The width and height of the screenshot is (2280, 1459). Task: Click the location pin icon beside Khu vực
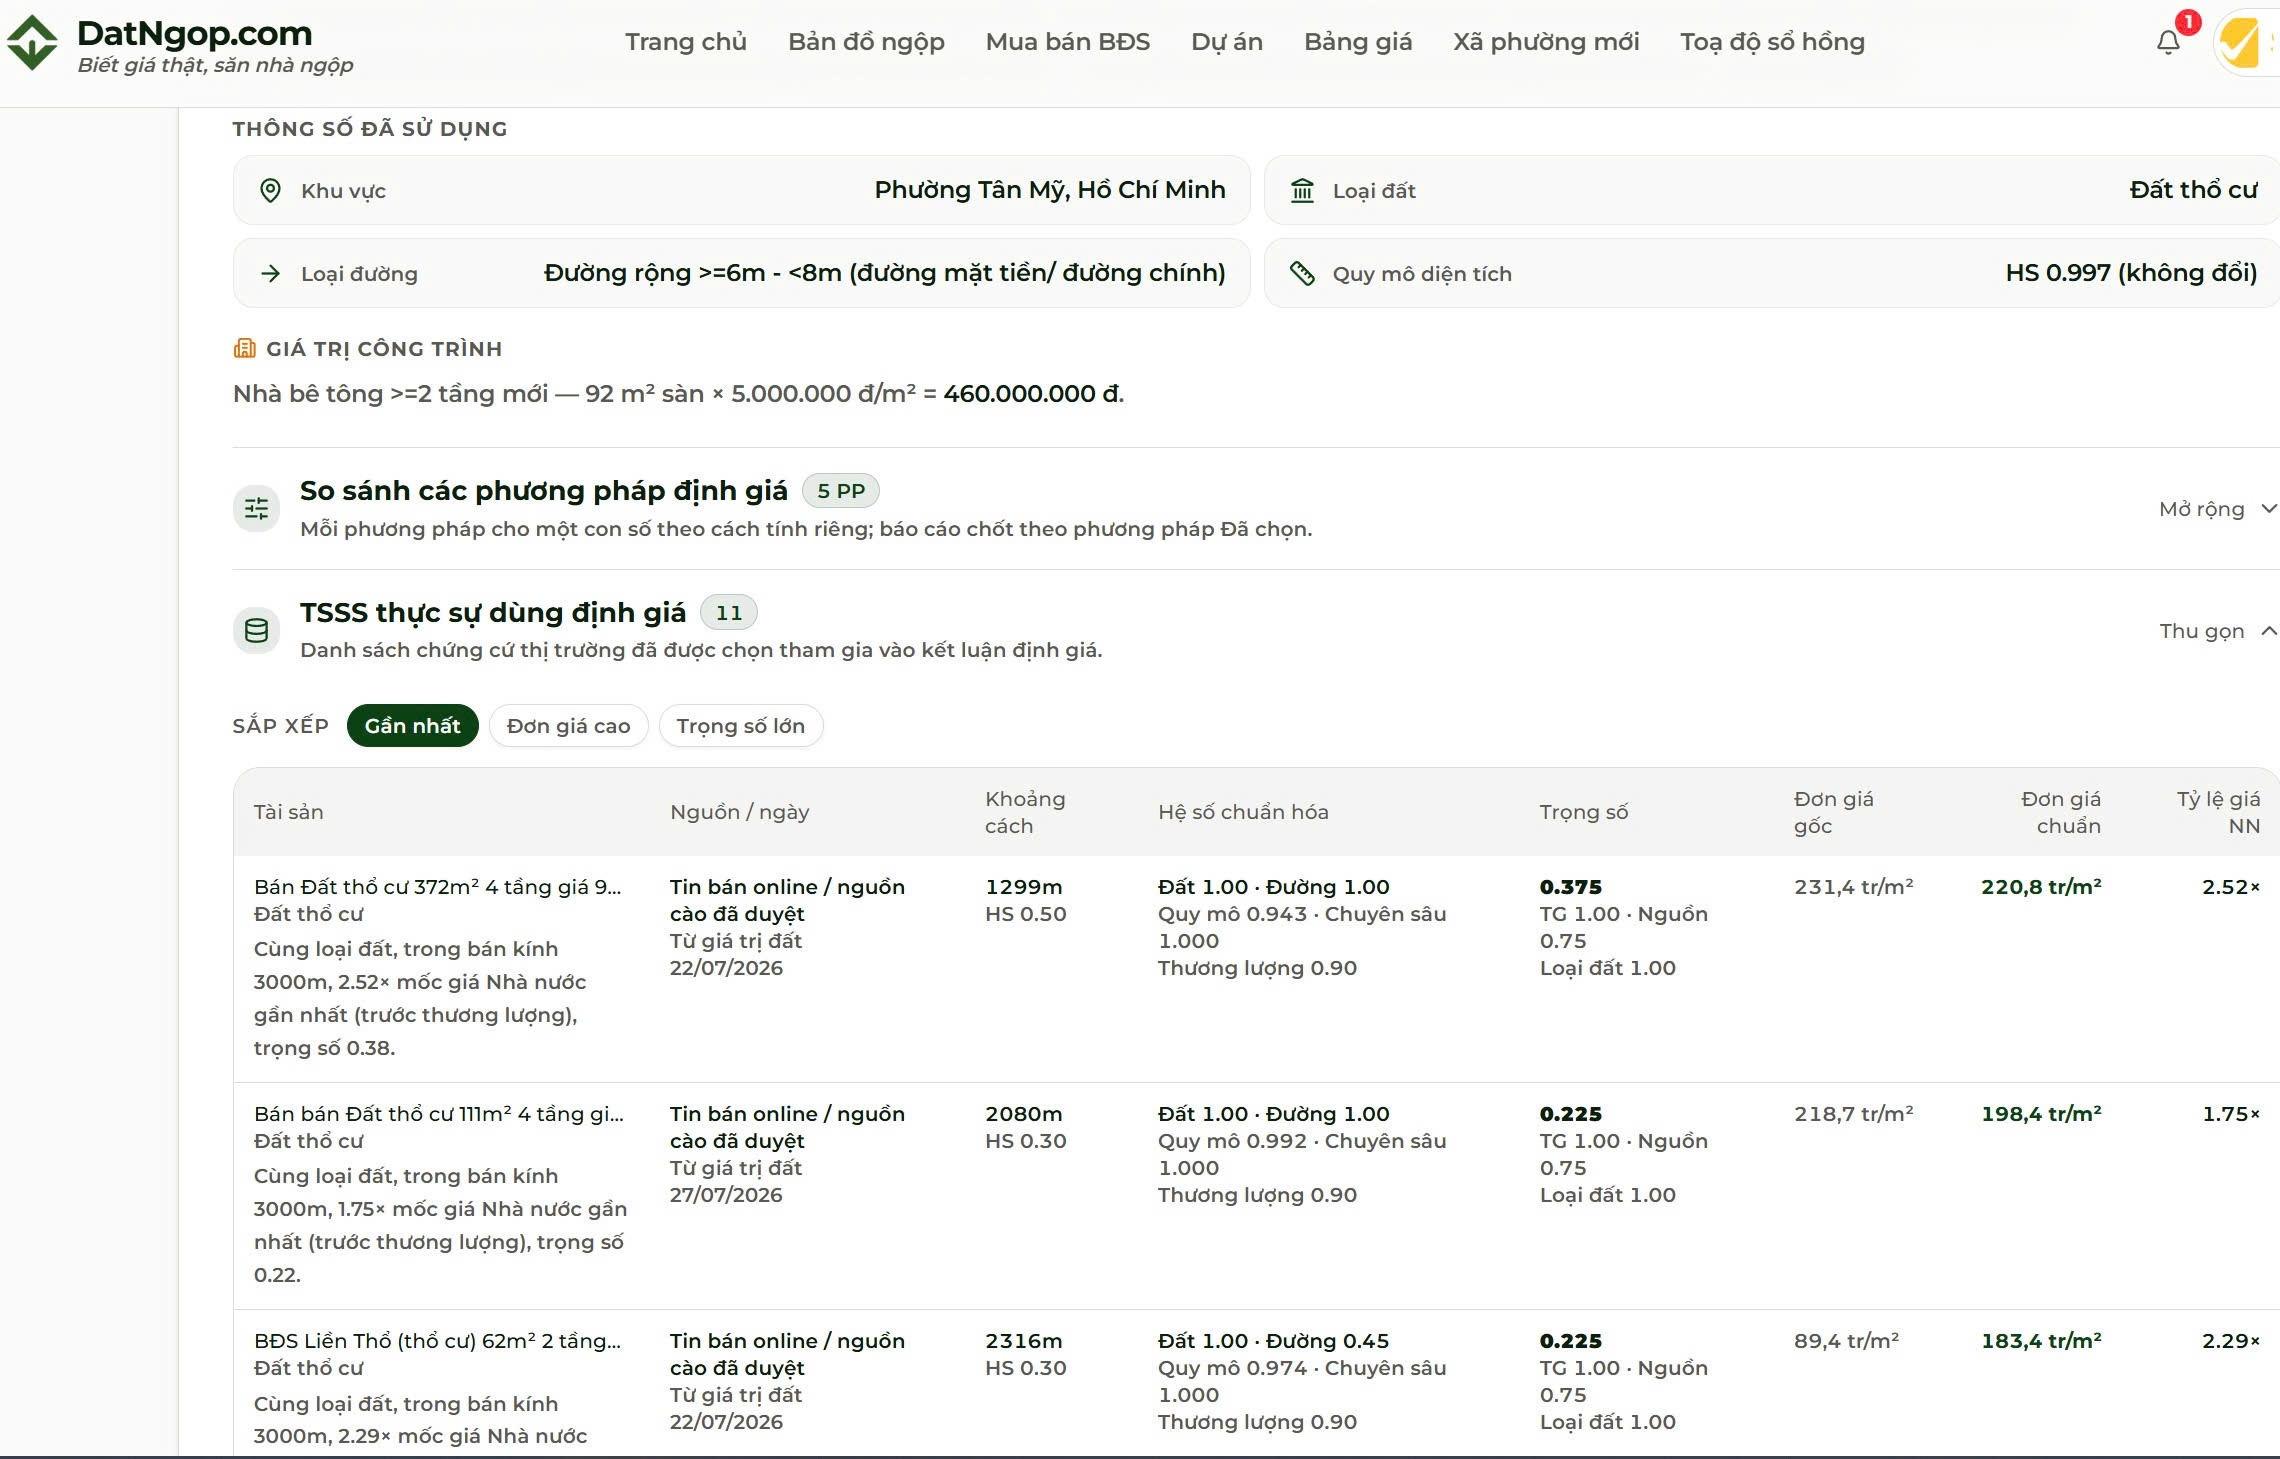(270, 190)
